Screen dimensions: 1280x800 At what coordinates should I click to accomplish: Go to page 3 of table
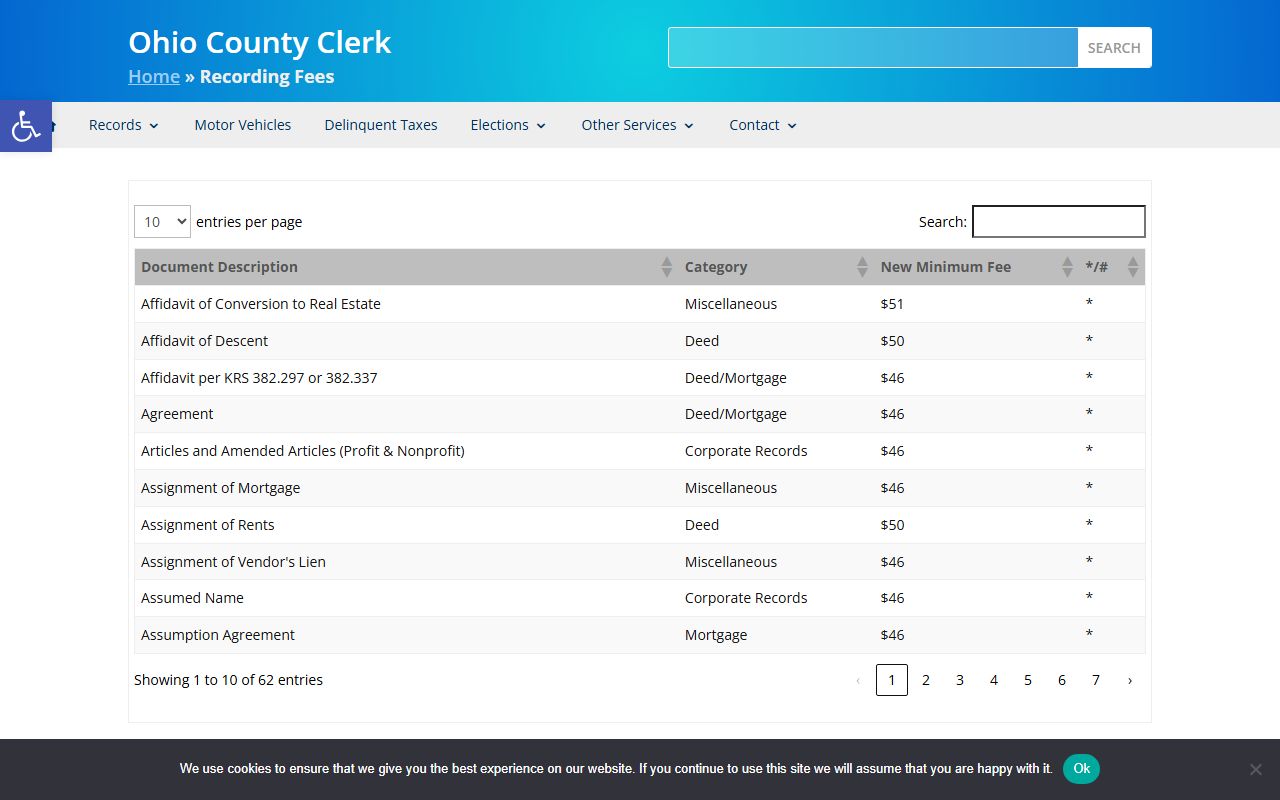(x=960, y=680)
